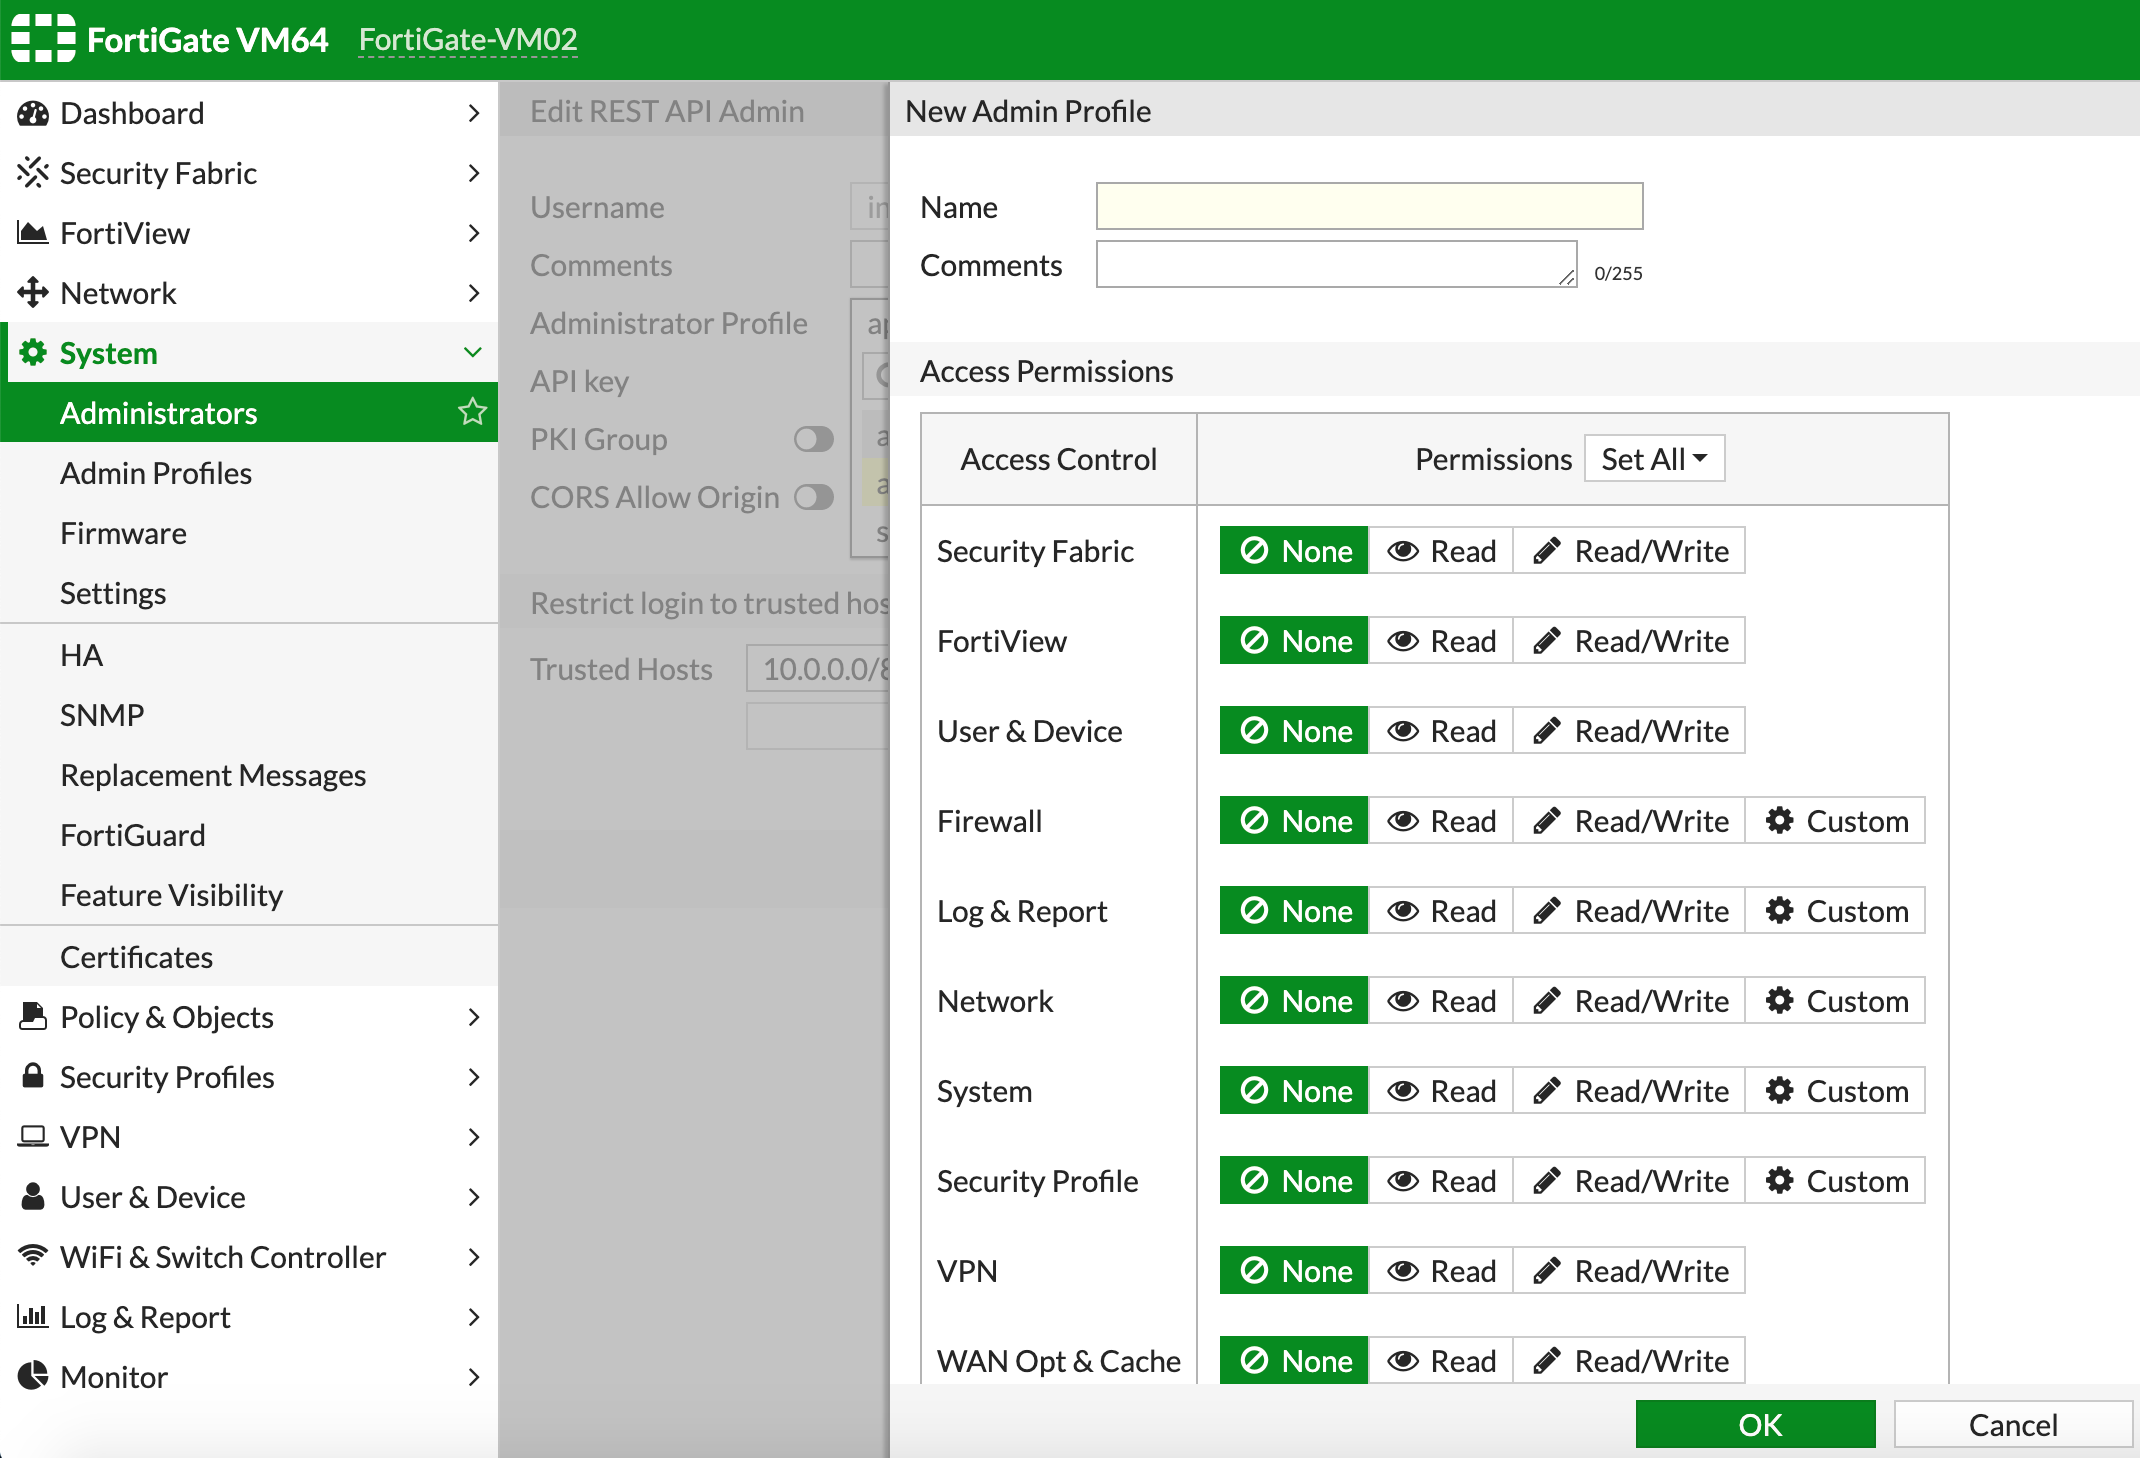Click the Security Profiles lock icon

pos(33,1076)
